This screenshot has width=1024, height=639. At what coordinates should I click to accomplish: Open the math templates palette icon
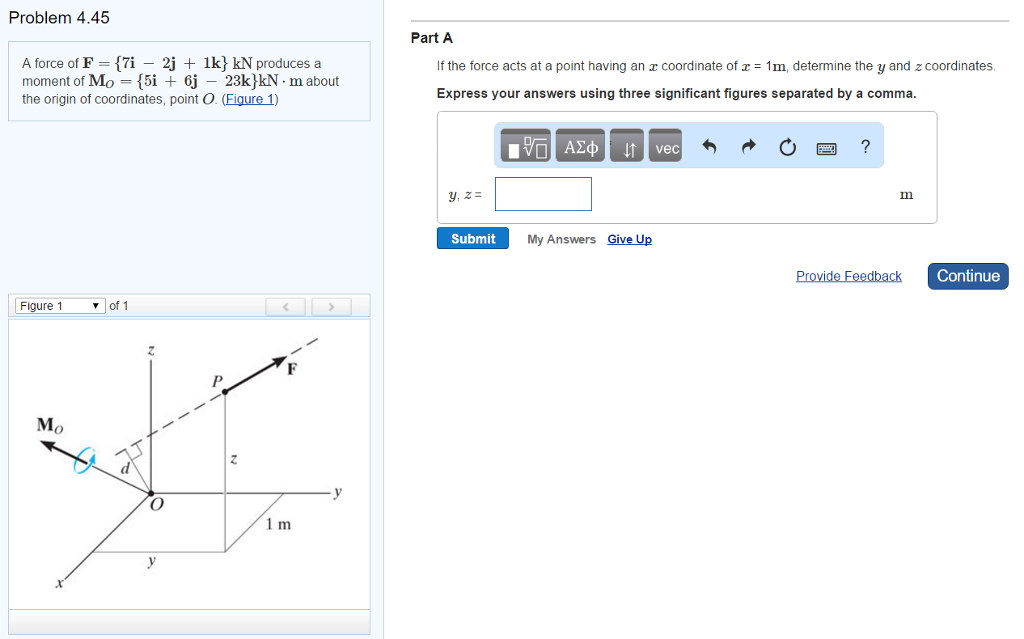point(523,145)
